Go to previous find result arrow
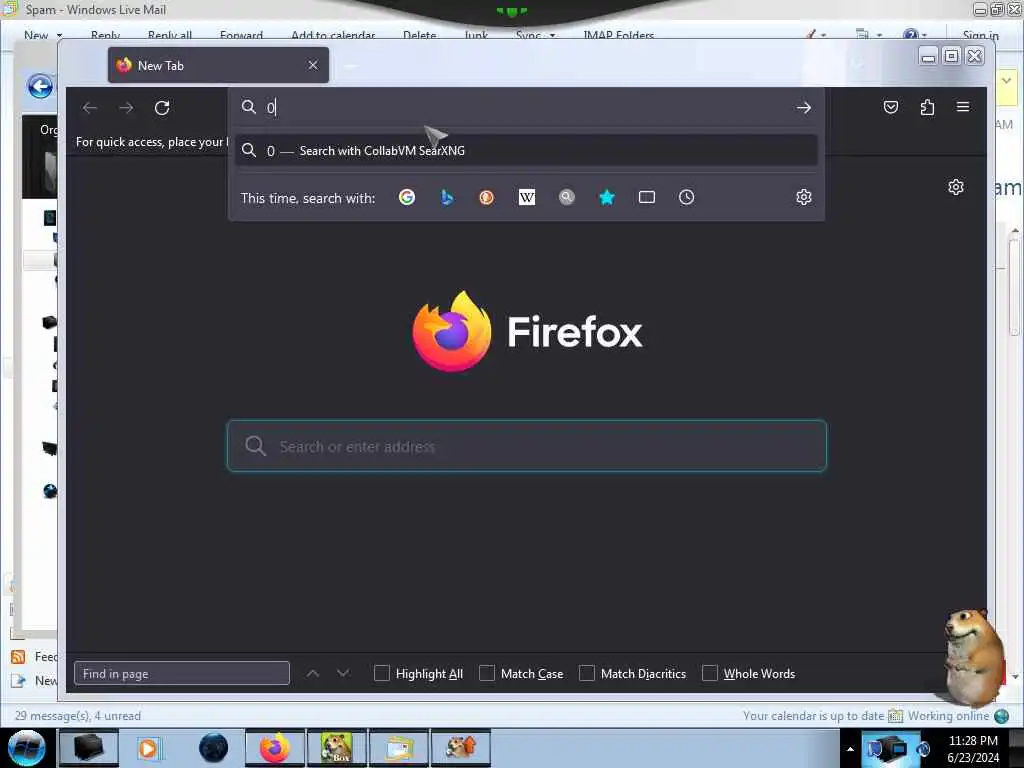This screenshot has width=1024, height=768. 313,673
